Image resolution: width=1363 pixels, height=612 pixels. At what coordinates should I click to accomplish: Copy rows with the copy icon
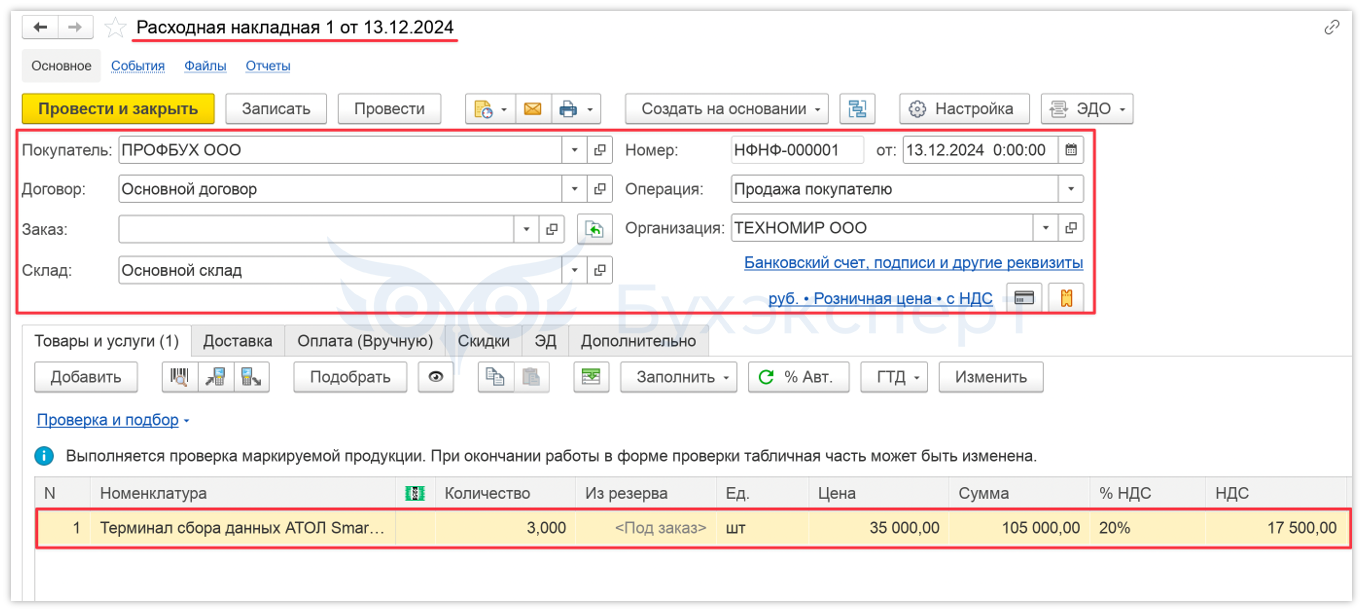(x=495, y=377)
